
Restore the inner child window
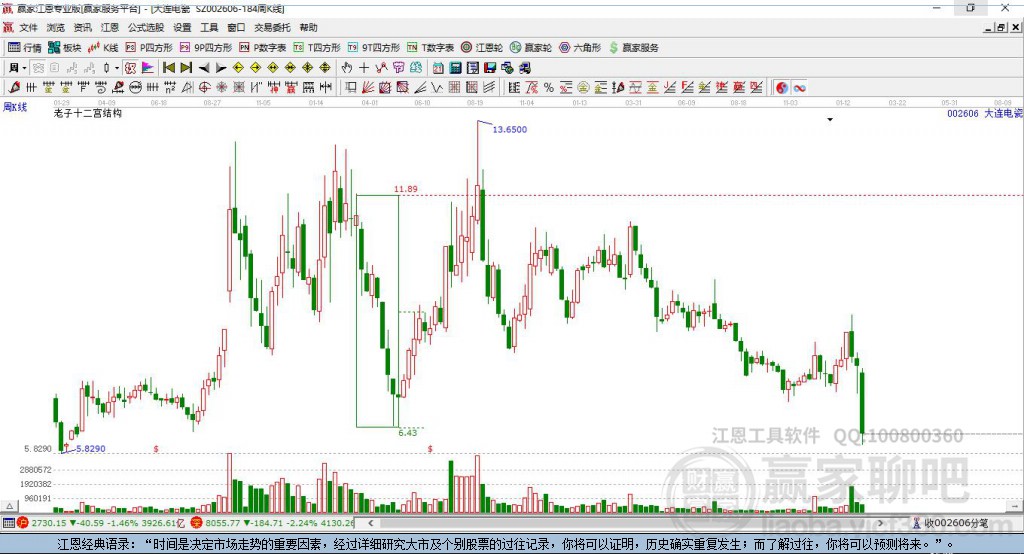[x=1001, y=27]
